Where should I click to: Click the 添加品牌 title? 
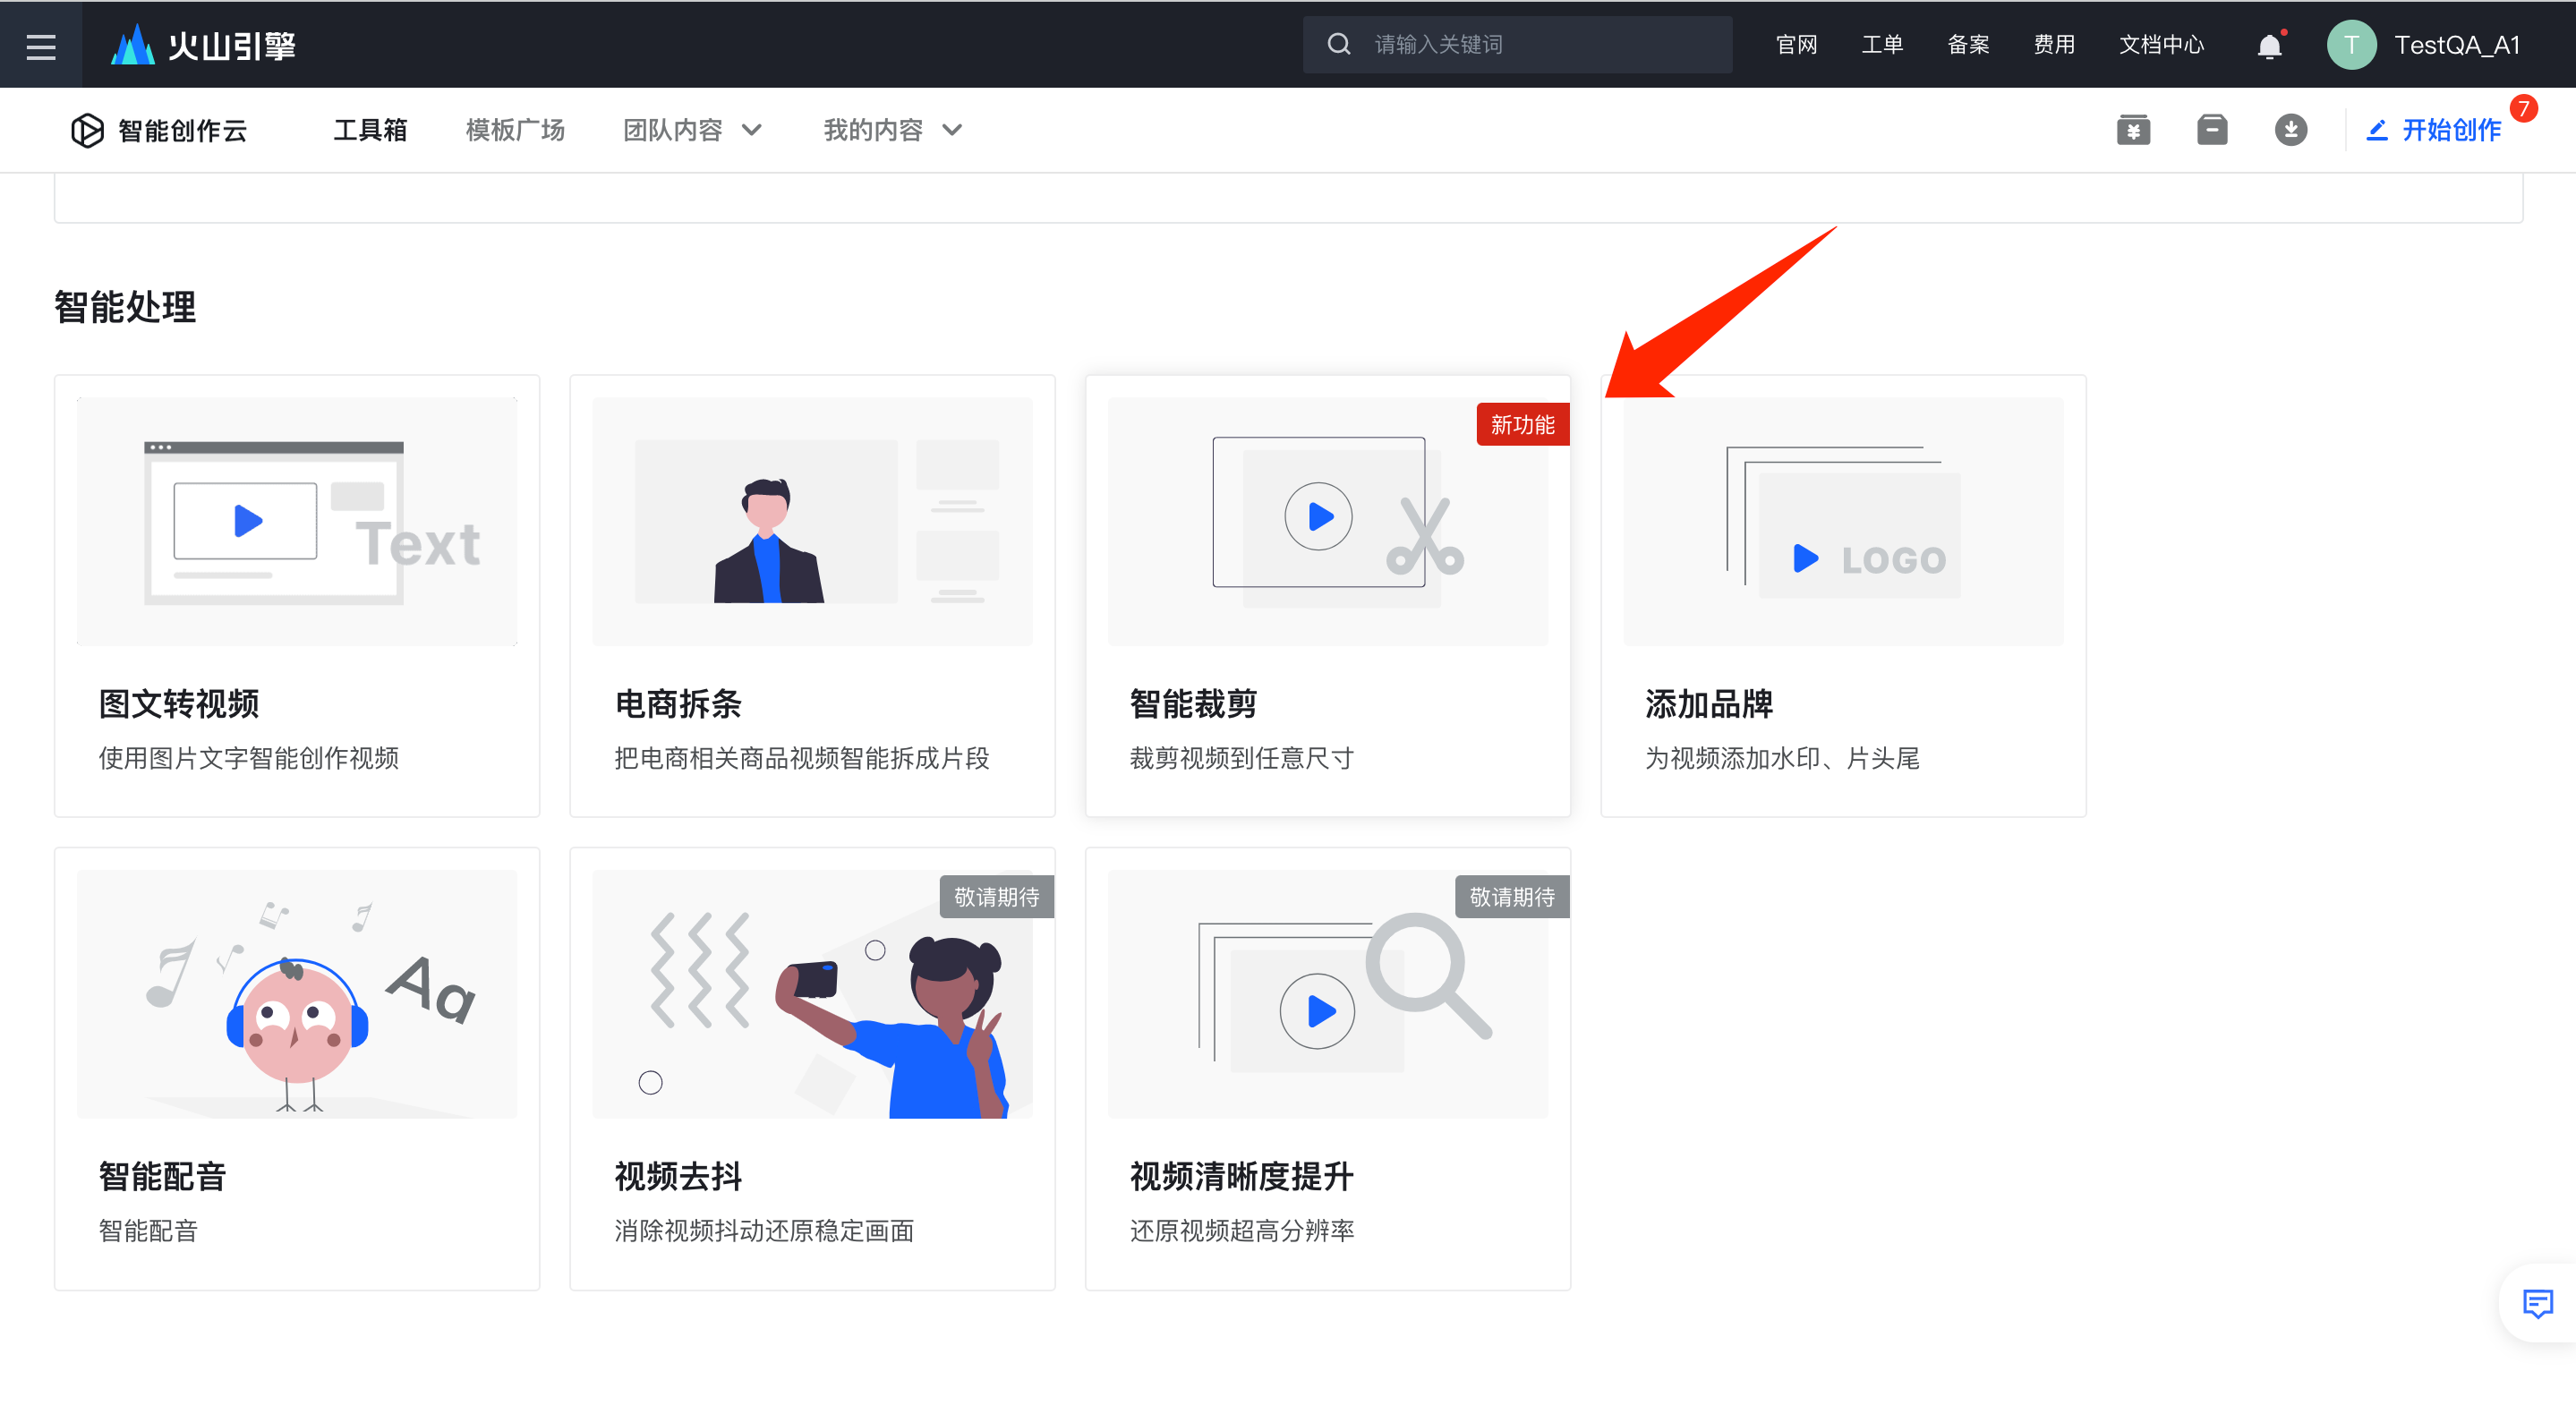[1709, 703]
